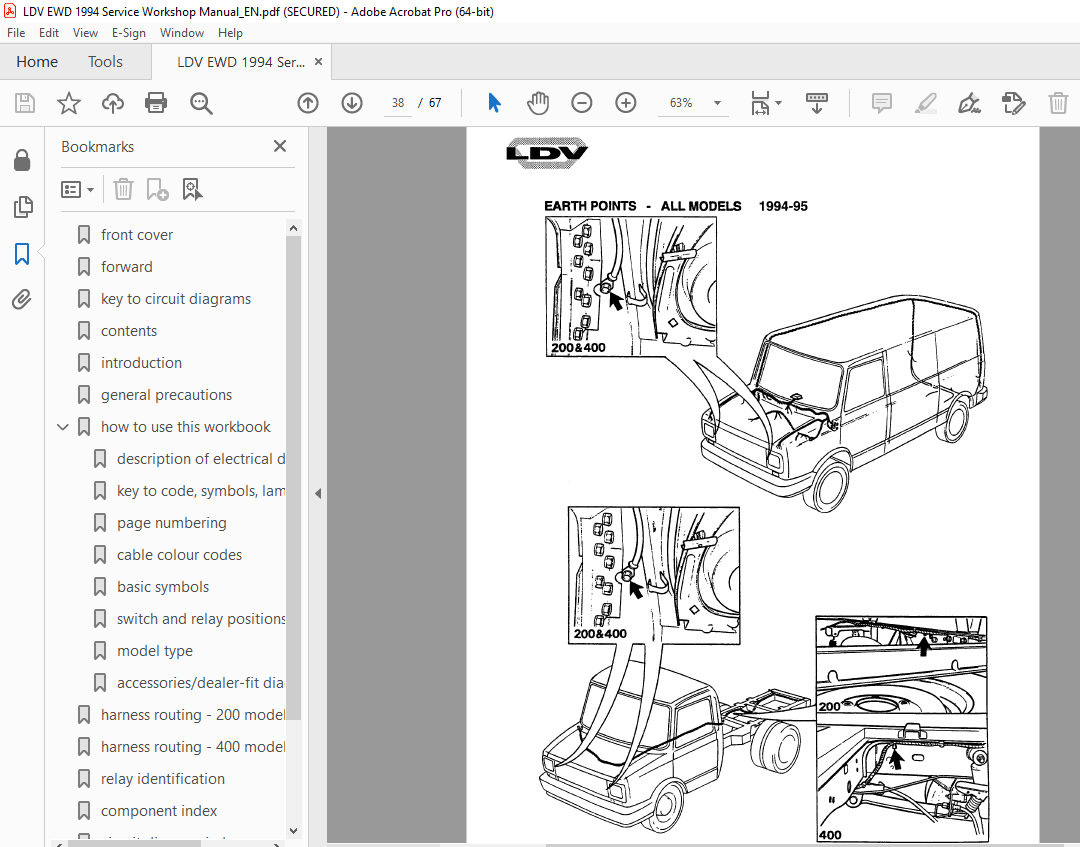1080x847 pixels.
Task: Open 'page numbering' bookmark
Action: [x=172, y=523]
